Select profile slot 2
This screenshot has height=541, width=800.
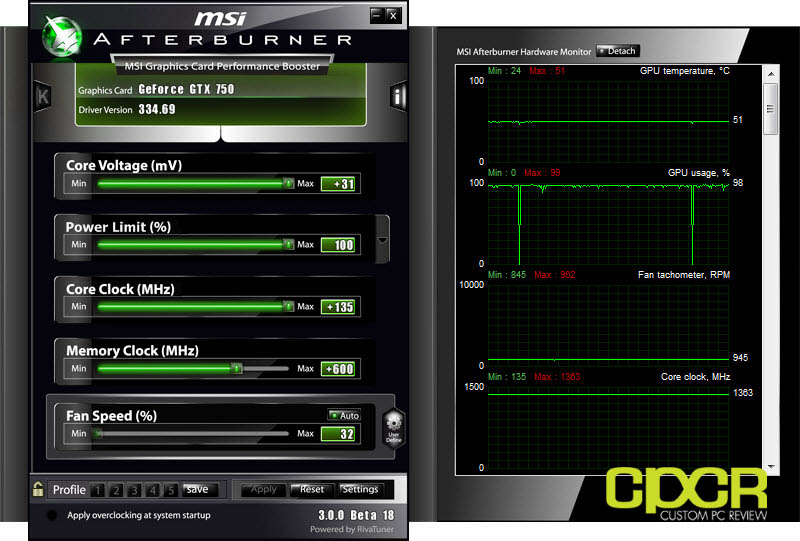tap(116, 490)
